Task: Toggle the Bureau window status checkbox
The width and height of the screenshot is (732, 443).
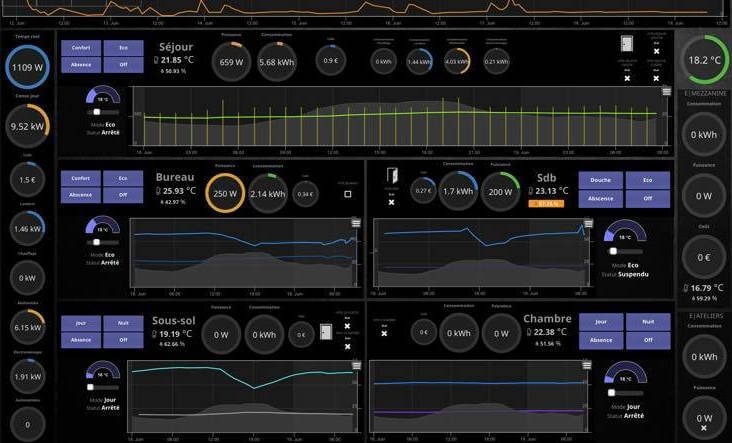Action: [347, 194]
